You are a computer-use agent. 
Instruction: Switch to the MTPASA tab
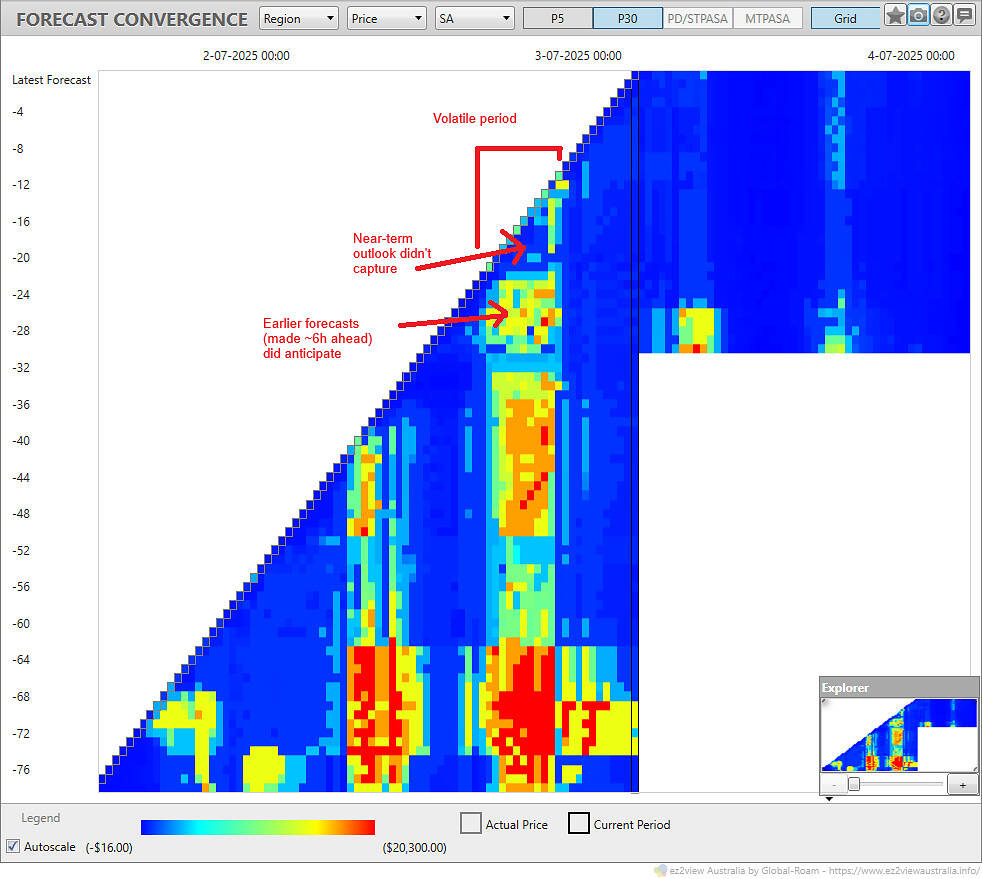tap(767, 18)
